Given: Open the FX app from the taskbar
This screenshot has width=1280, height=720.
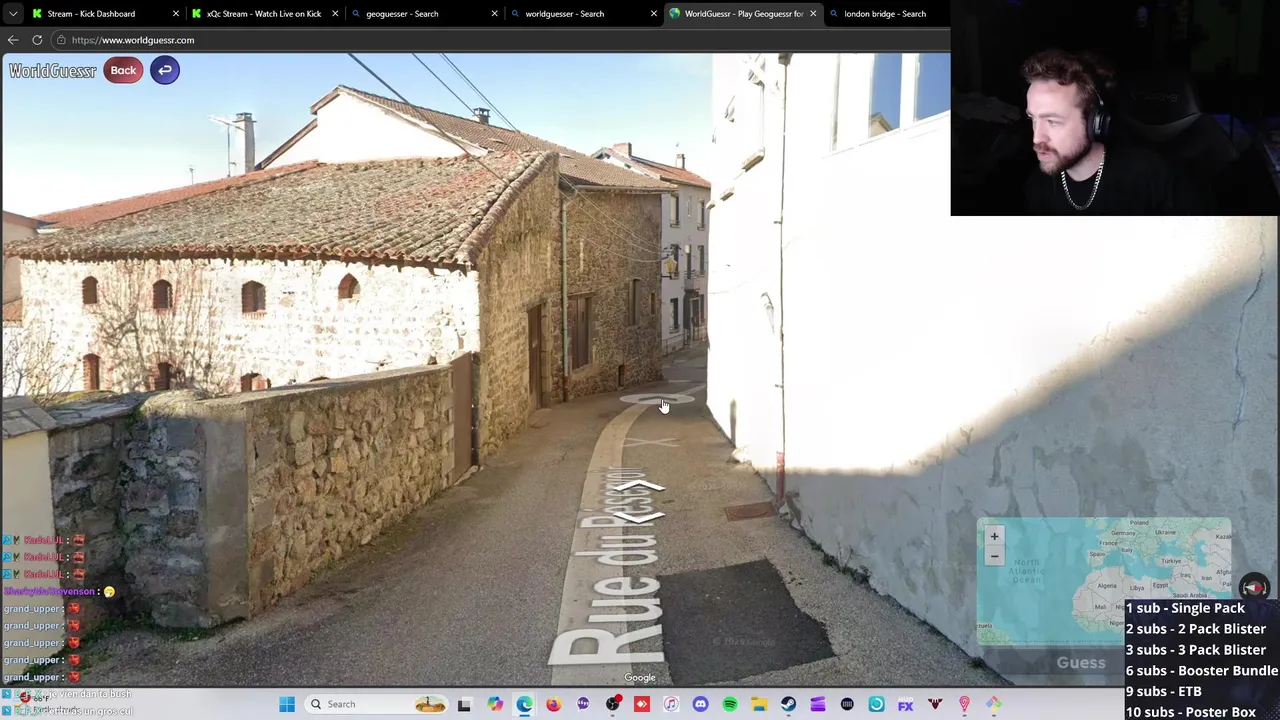Looking at the screenshot, I should (x=906, y=704).
